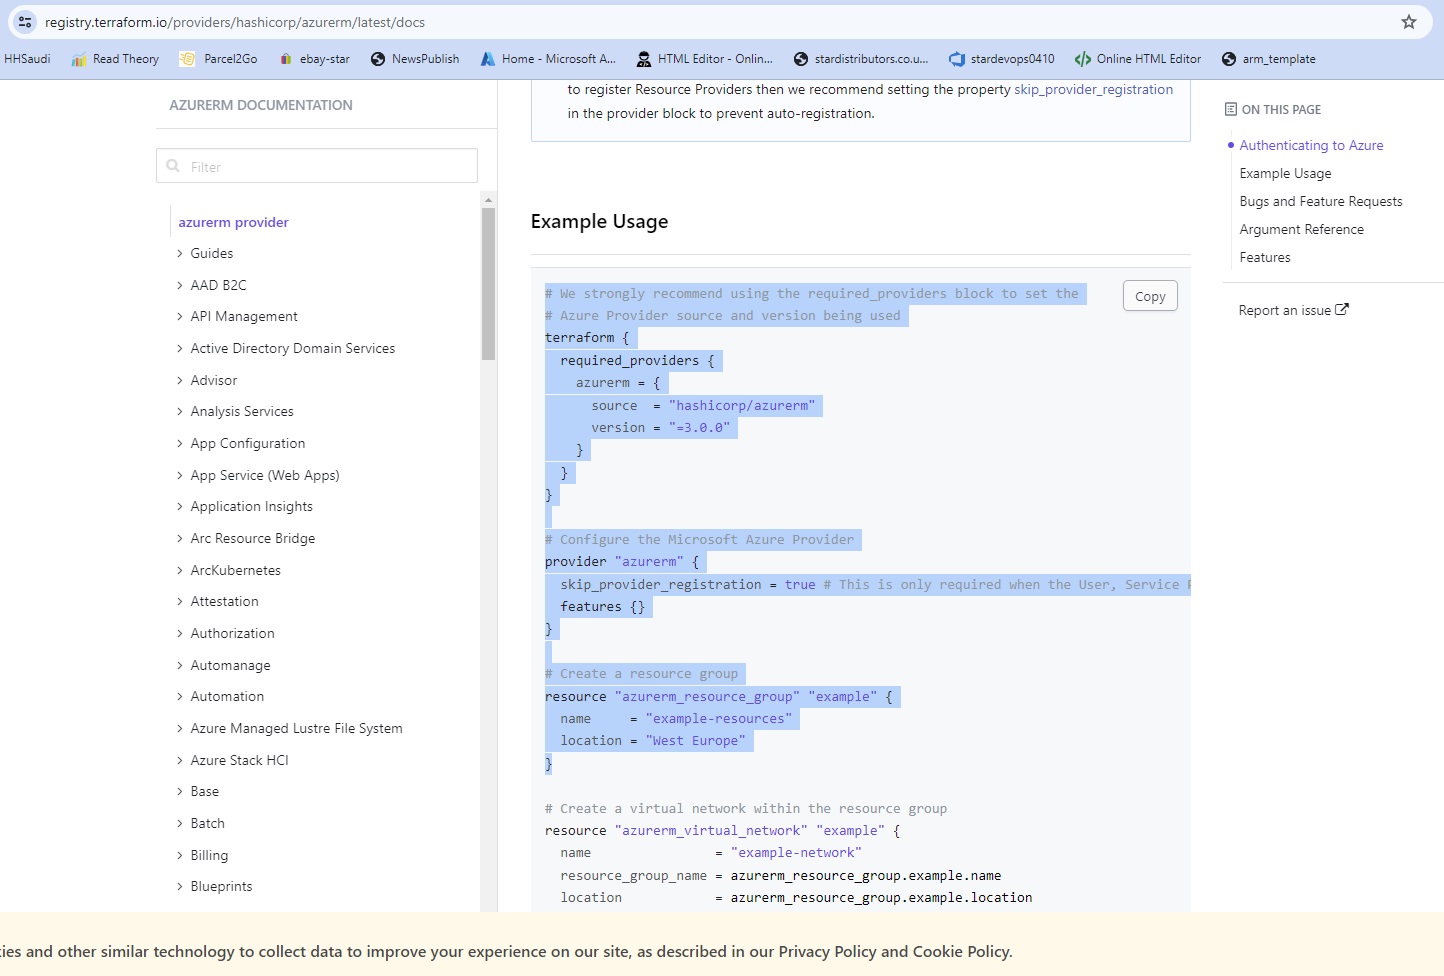The image size is (1444, 976).
Task: Click the site information icon in address bar
Action: click(25, 22)
